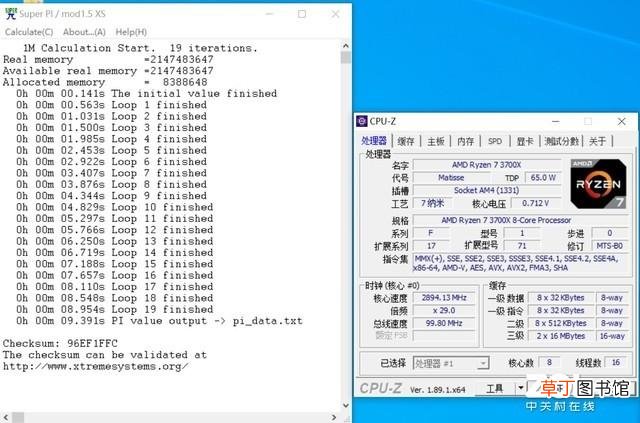The height and width of the screenshot is (423, 640).
Task: Switch to the 缓存 tab in CPU-Z
Action: 406,141
